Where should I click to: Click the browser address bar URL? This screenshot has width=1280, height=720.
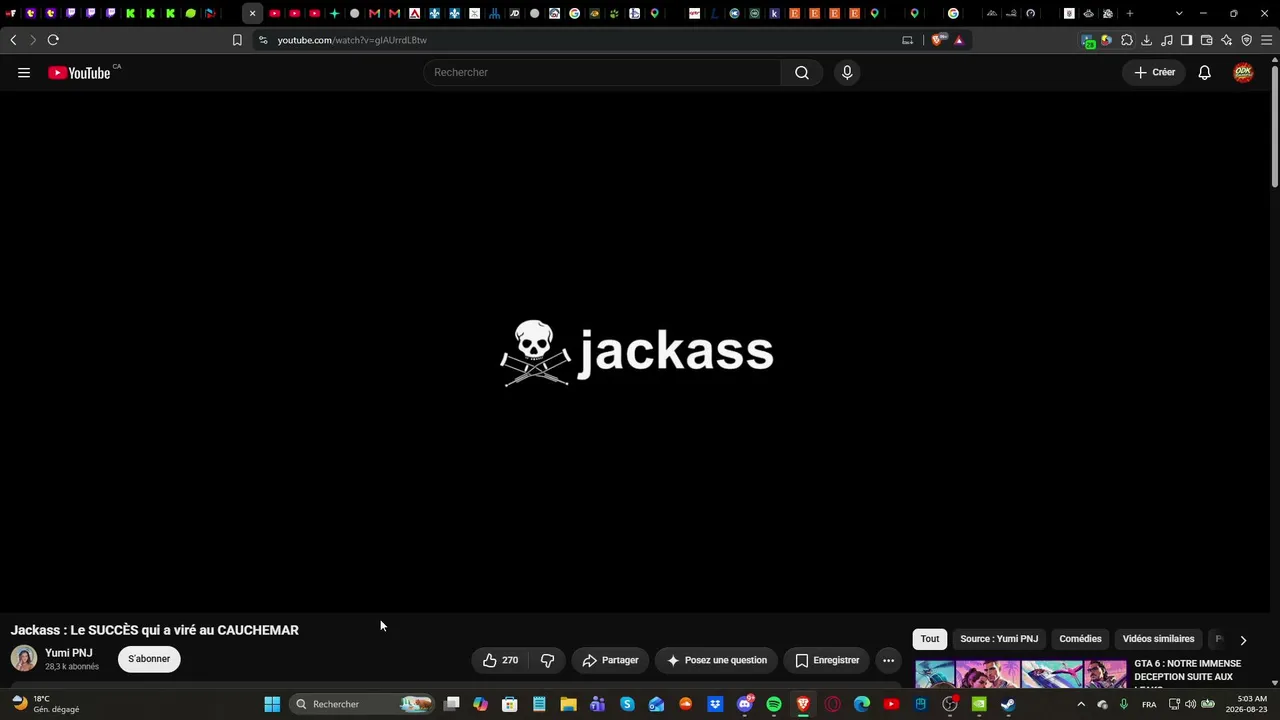tap(352, 40)
